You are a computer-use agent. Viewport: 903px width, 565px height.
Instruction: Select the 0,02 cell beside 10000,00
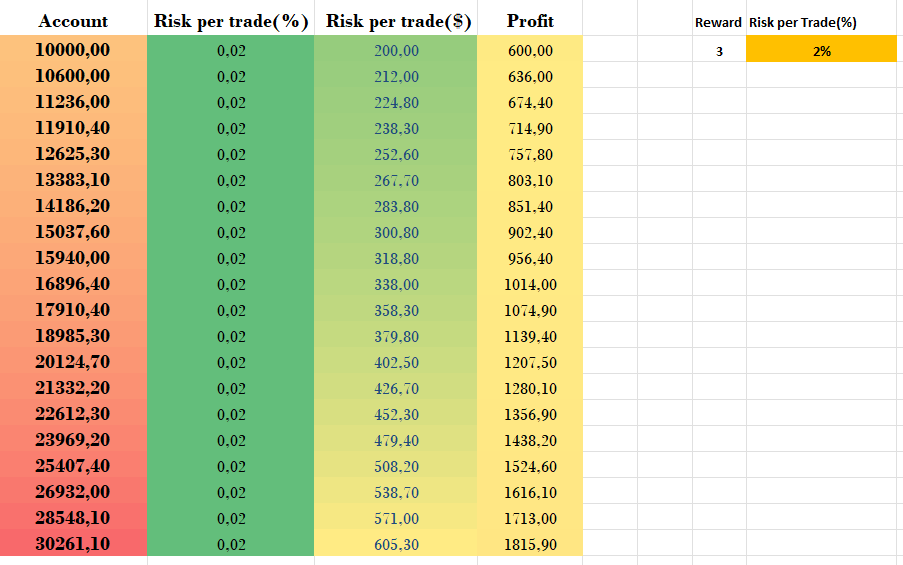(x=230, y=50)
